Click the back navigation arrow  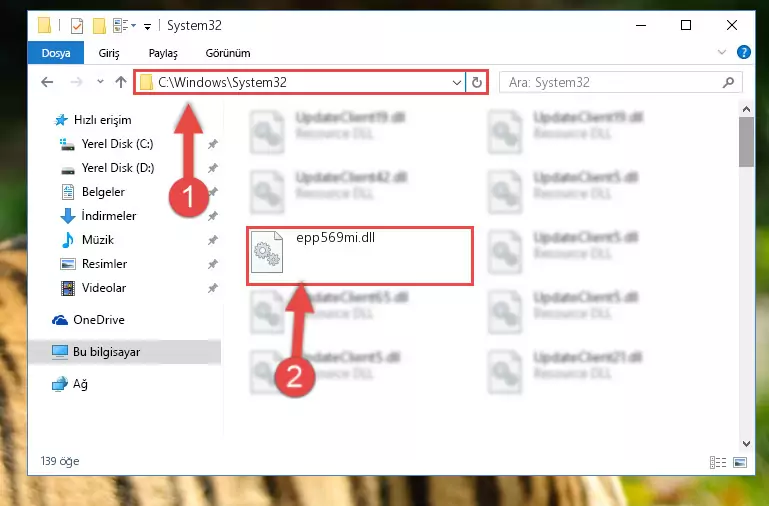pos(47,82)
